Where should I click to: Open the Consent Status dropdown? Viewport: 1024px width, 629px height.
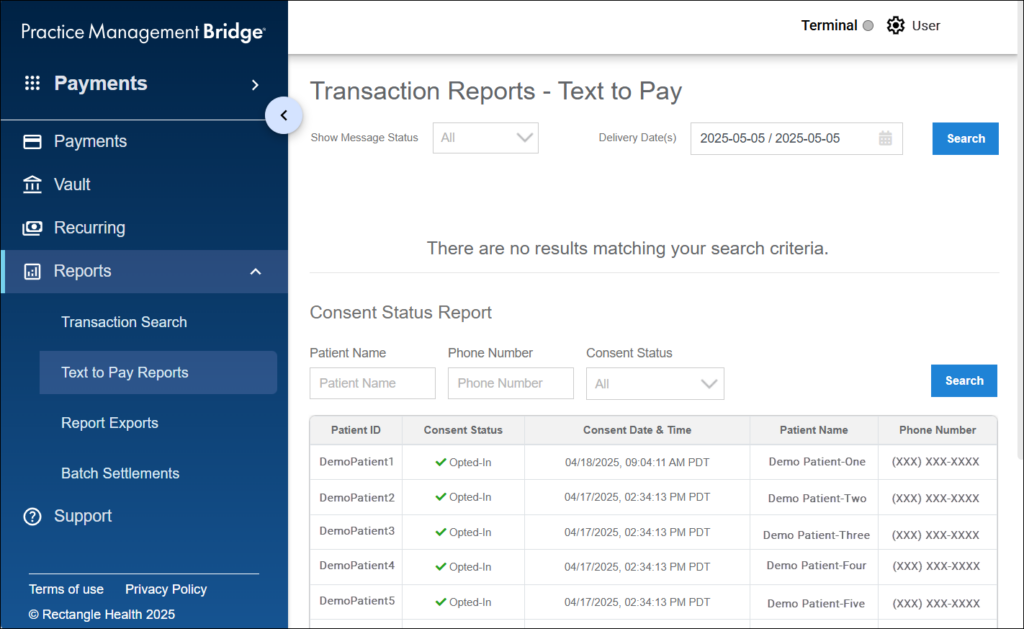[x=655, y=383]
